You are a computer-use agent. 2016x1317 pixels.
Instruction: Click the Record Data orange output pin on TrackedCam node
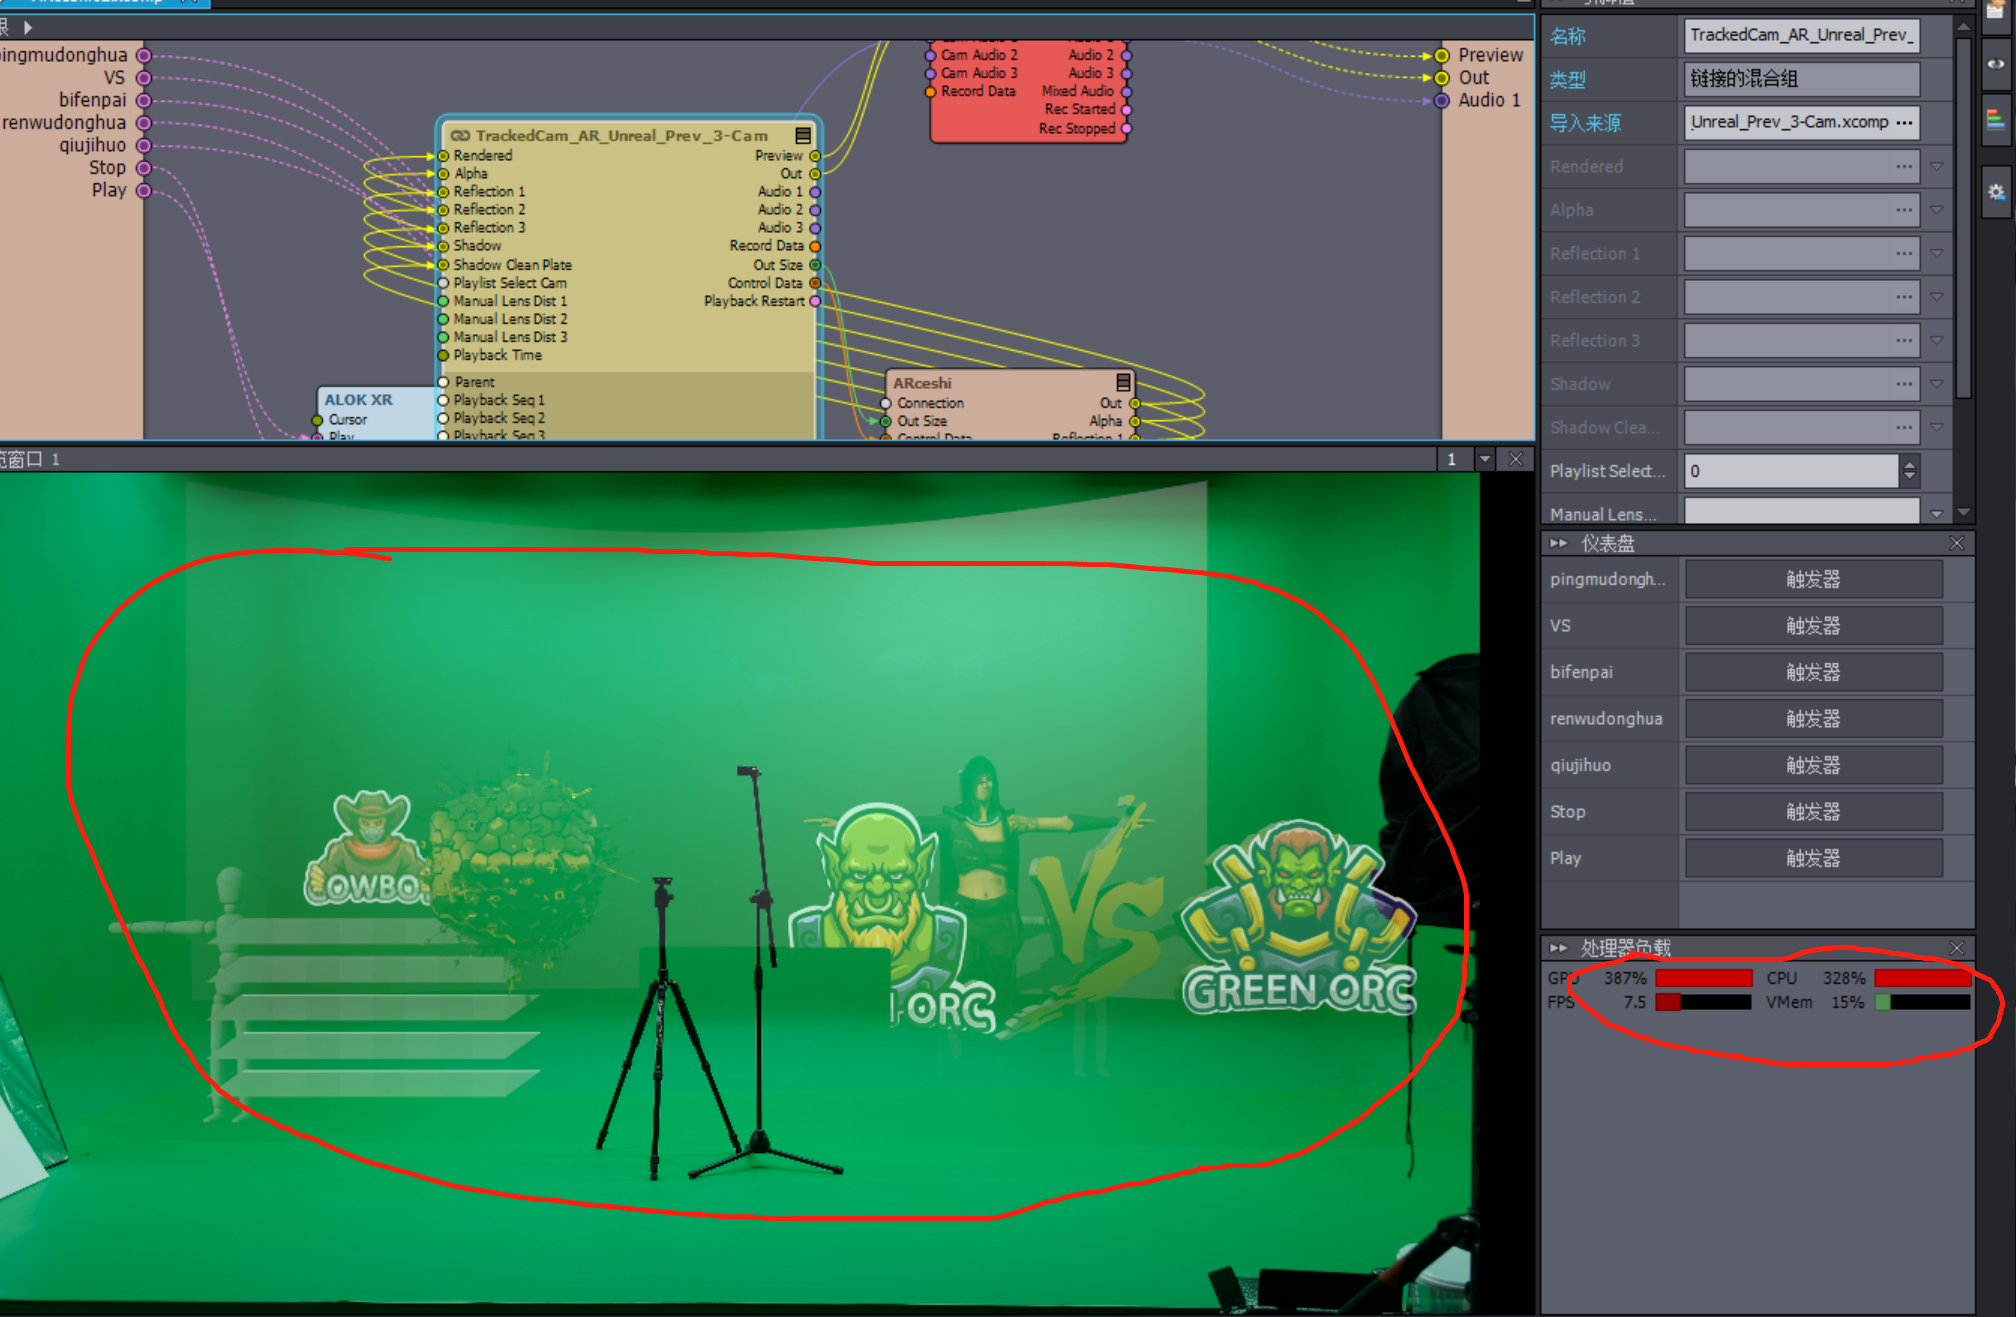tap(815, 246)
